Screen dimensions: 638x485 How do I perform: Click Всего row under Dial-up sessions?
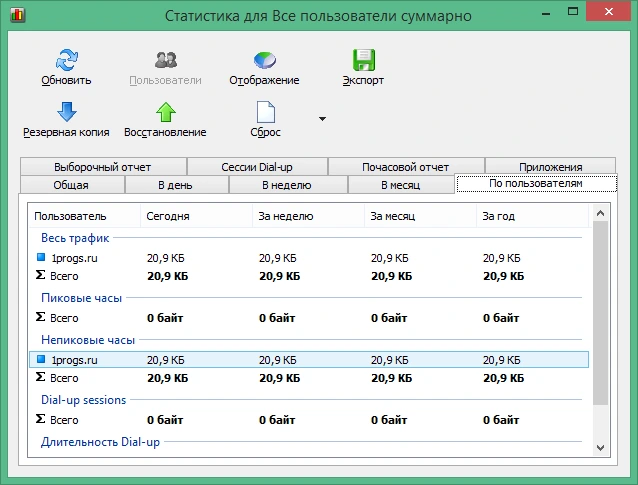[x=309, y=419]
